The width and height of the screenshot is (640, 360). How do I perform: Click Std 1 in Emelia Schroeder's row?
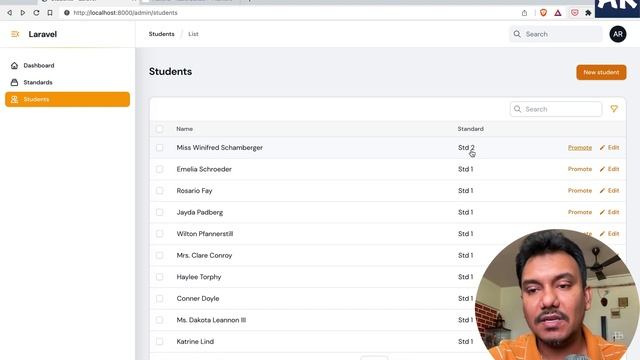[x=465, y=169]
